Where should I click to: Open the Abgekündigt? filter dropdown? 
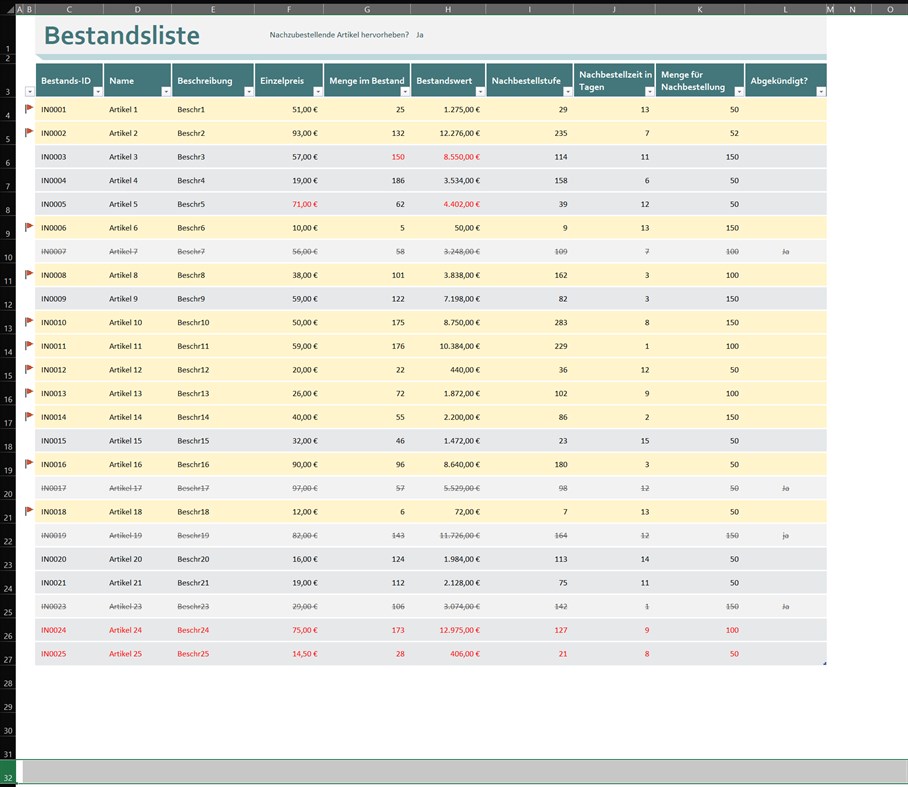coord(821,91)
